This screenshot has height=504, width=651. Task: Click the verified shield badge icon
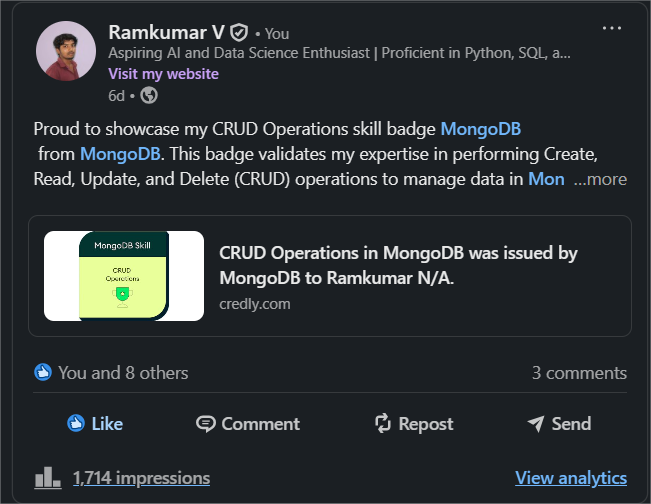(239, 33)
